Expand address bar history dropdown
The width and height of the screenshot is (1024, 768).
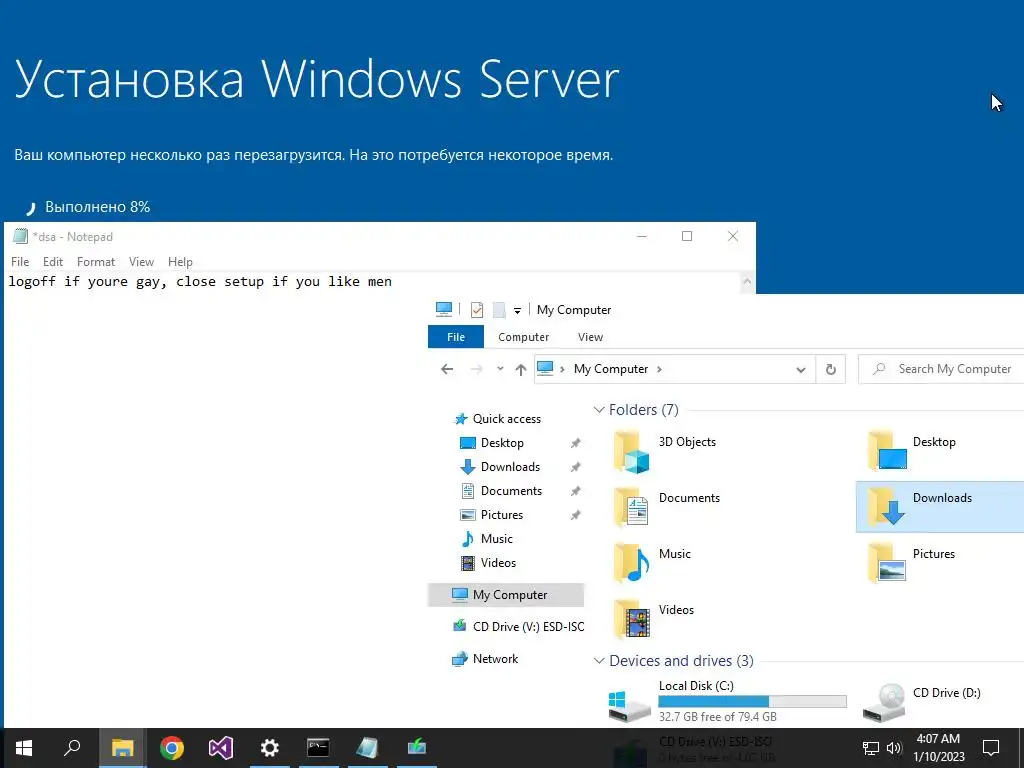(801, 370)
